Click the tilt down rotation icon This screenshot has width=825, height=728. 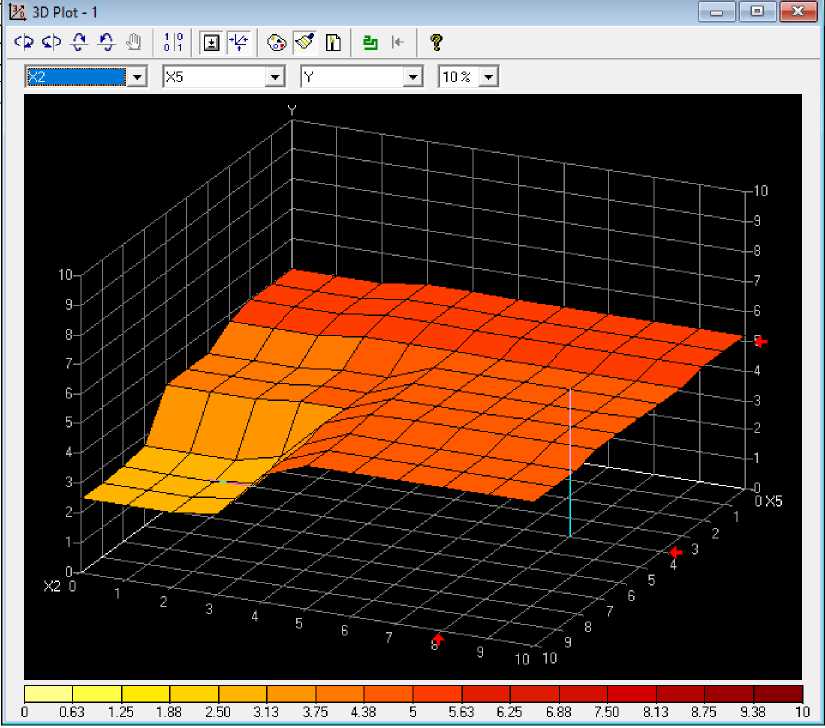106,42
